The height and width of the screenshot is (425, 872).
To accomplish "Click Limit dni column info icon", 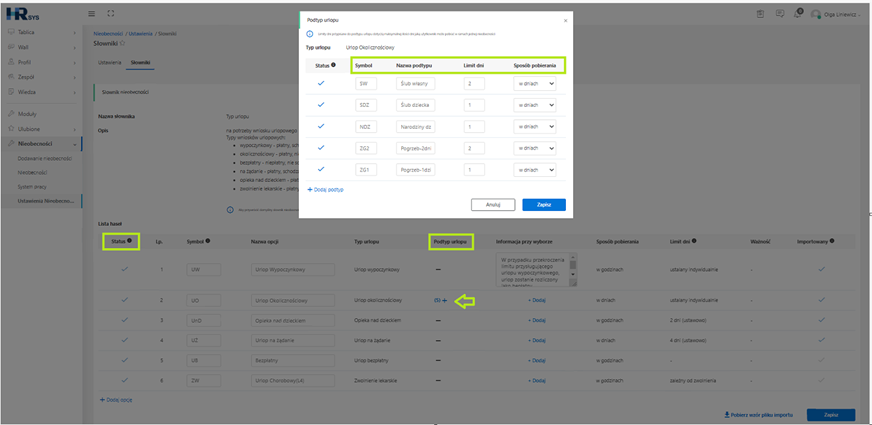I will [x=696, y=241].
